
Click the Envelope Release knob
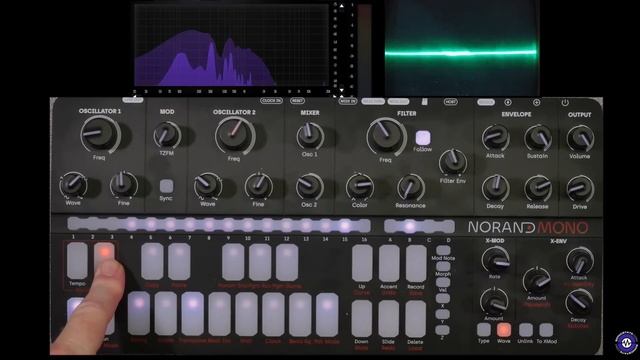tap(538, 189)
